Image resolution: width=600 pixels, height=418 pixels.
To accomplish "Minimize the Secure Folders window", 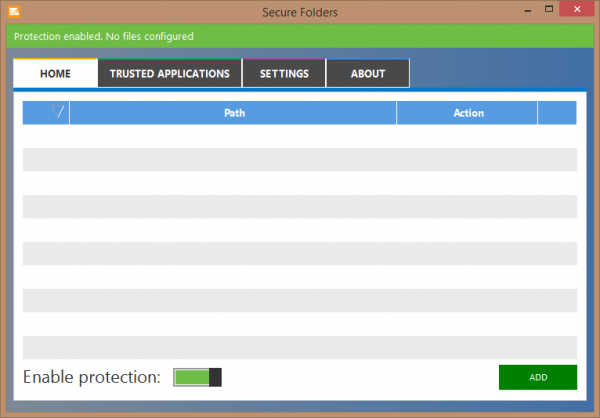I will [x=528, y=10].
